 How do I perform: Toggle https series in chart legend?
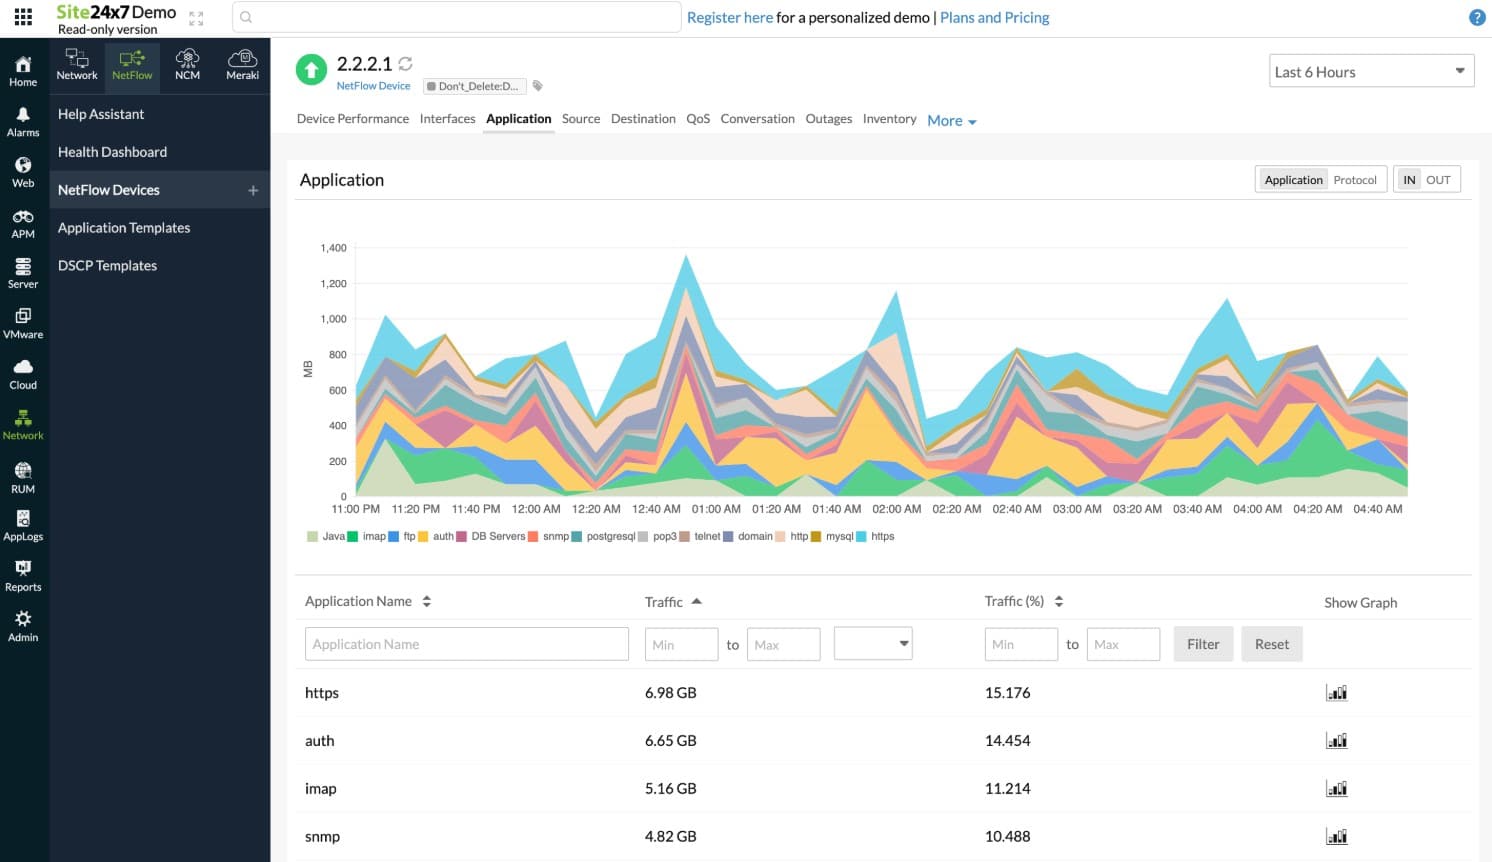pos(875,537)
